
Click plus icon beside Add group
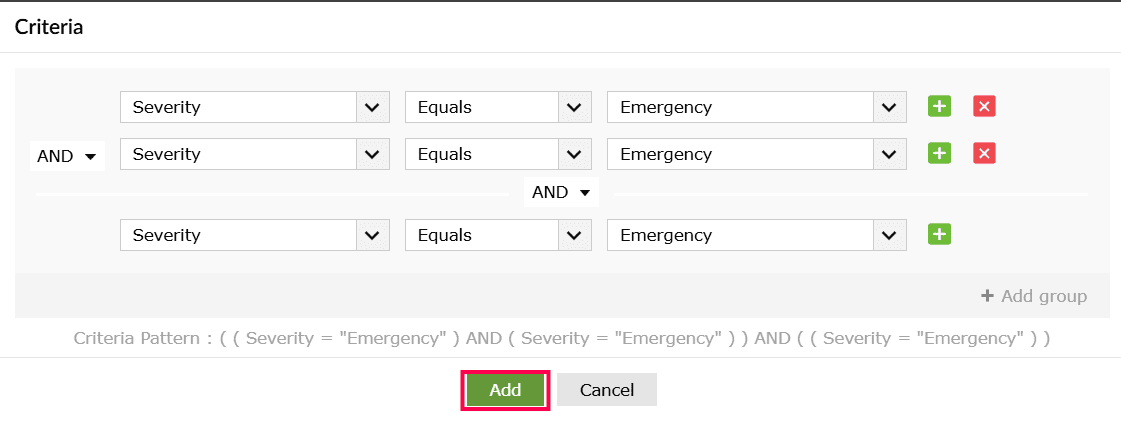coord(987,296)
